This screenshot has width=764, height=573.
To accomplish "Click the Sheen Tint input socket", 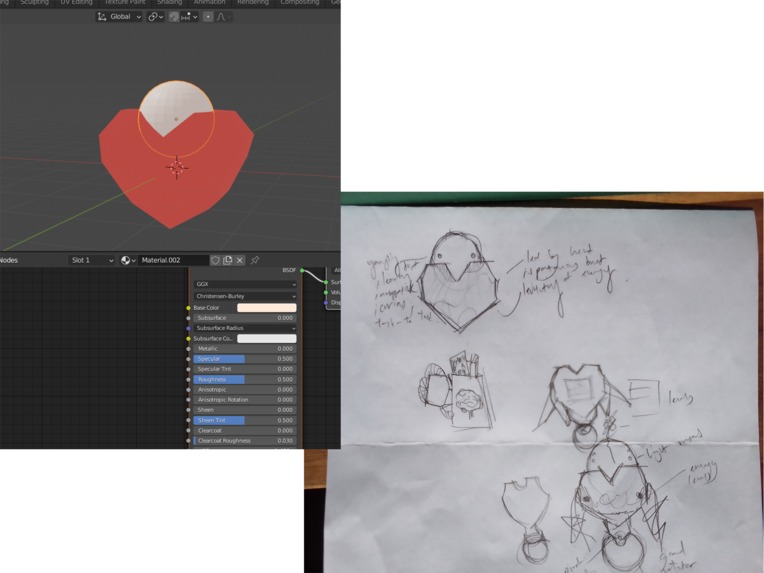I will click(189, 420).
